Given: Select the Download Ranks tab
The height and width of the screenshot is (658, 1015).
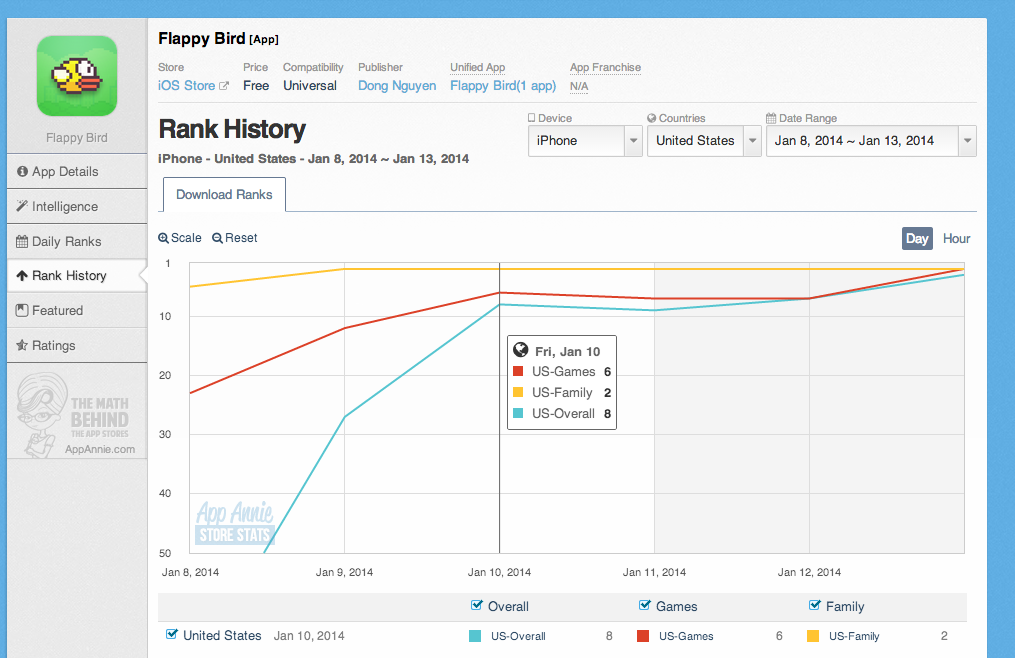Looking at the screenshot, I should (x=224, y=195).
